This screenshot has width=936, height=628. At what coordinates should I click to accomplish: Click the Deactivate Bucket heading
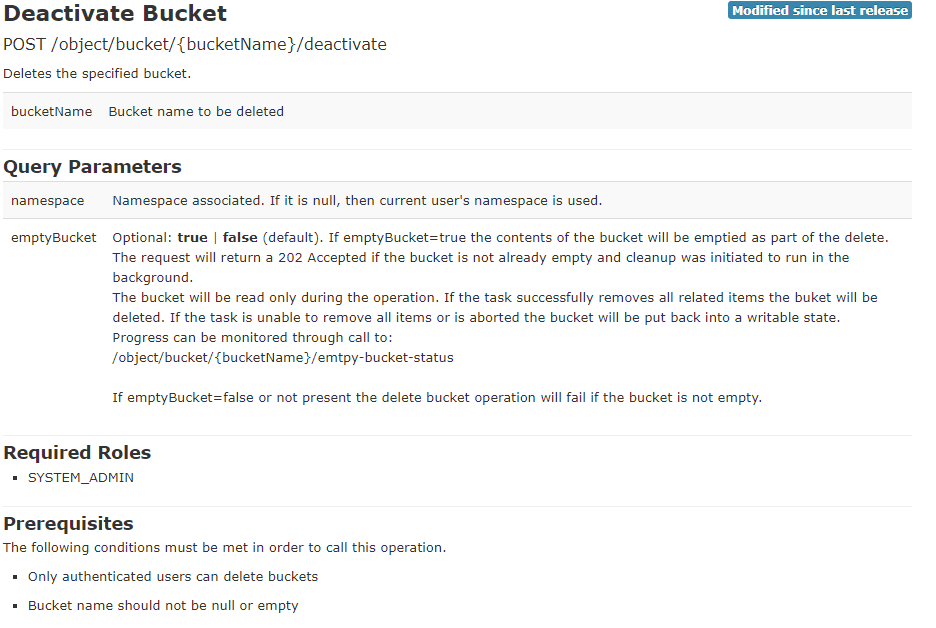(x=115, y=14)
